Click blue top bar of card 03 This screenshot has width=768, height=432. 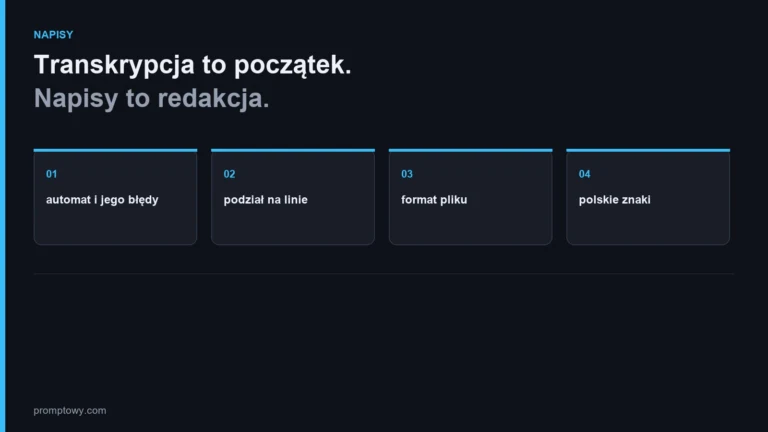click(x=471, y=150)
